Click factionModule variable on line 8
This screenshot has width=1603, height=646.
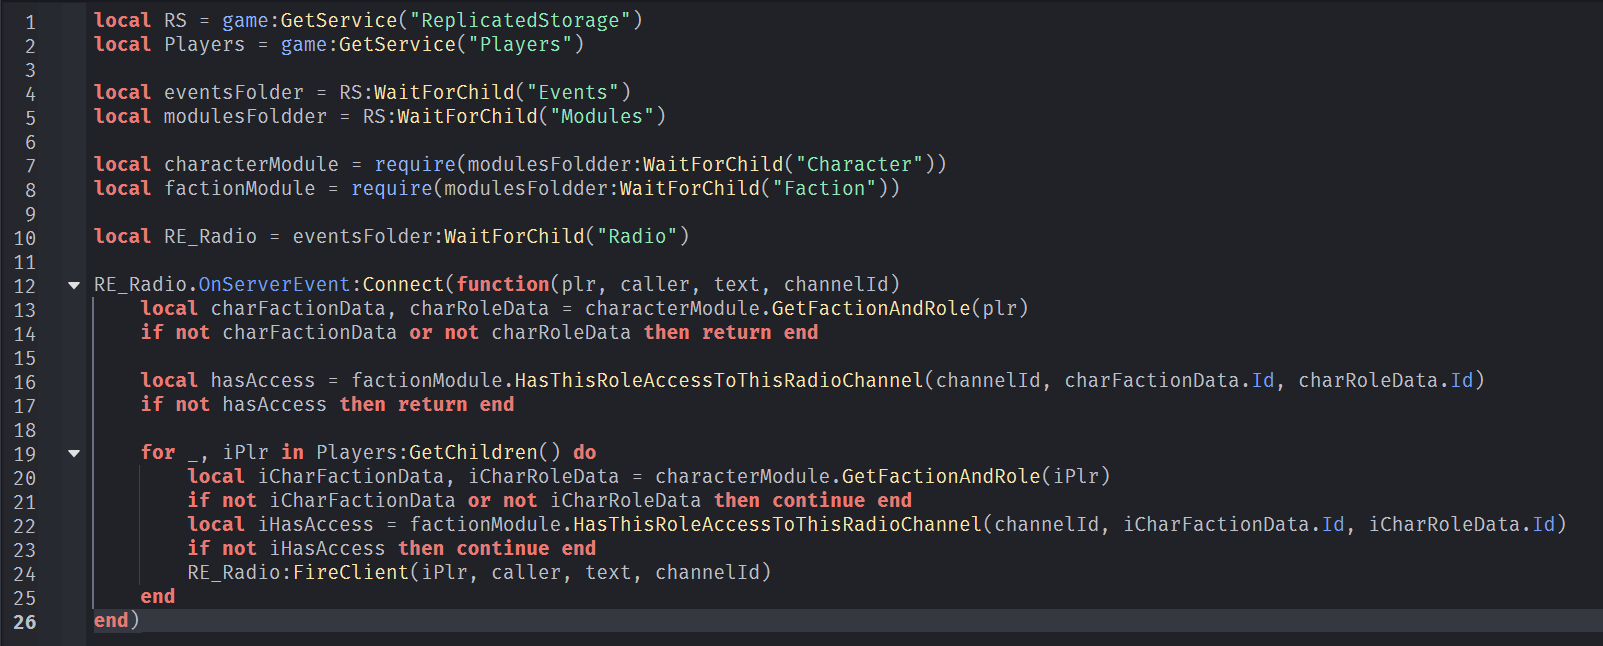click(240, 188)
